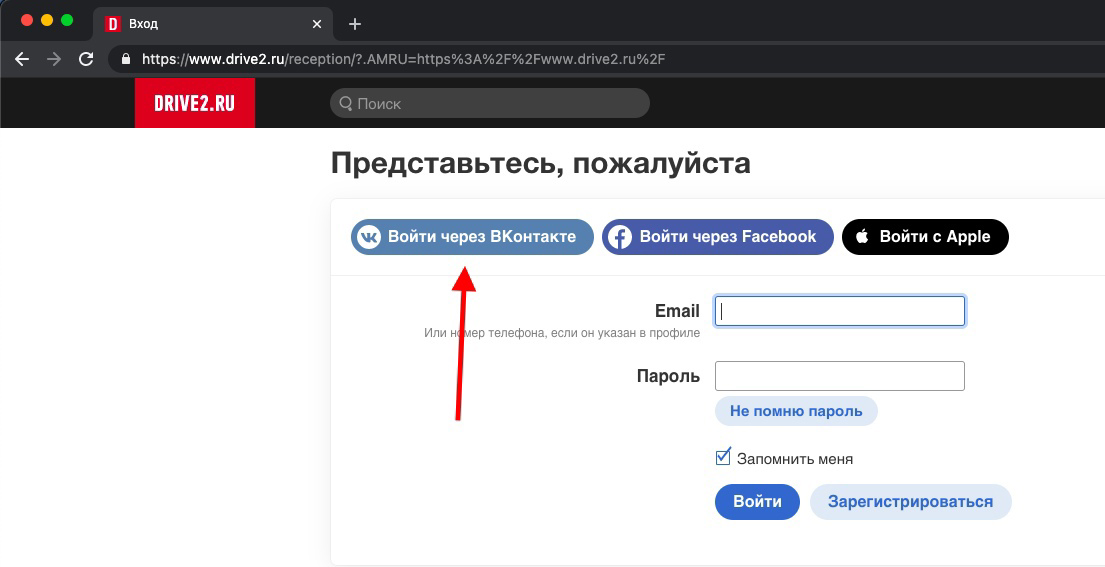This screenshot has height=567, width=1105.
Task: Open the Зарегистрироваться registration button
Action: (x=910, y=502)
